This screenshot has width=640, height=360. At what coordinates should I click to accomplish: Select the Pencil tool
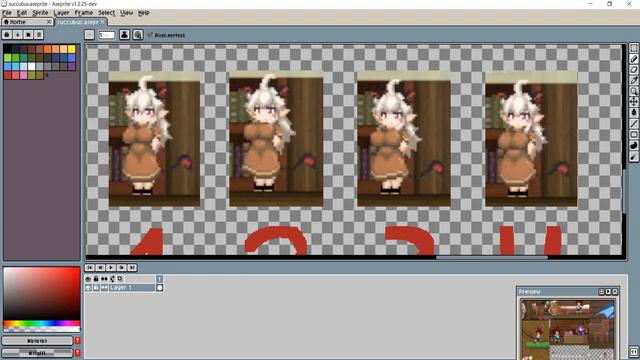[x=634, y=59]
